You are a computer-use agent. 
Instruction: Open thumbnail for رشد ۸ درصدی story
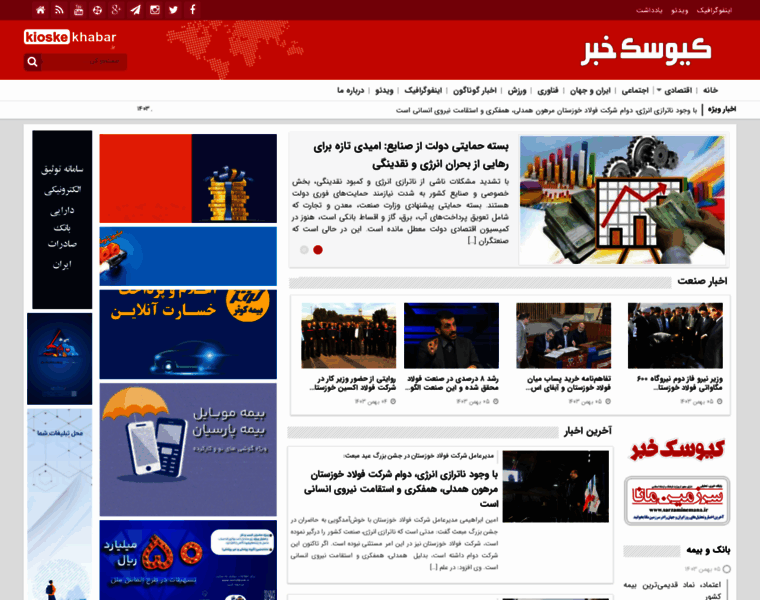[451, 336]
